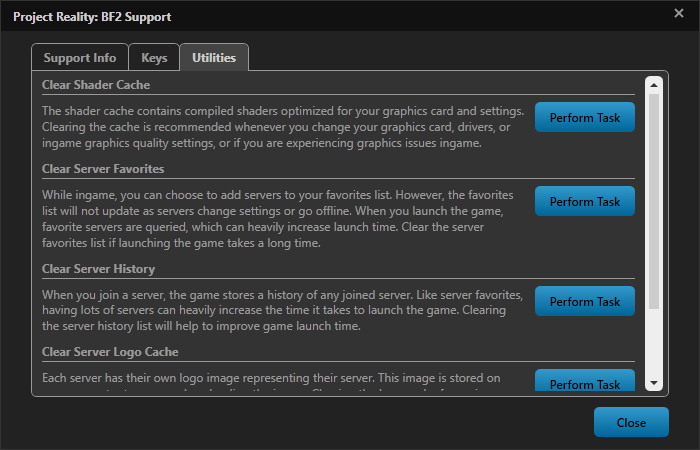Click the shader cache description paragraph

pyautogui.click(x=283, y=127)
